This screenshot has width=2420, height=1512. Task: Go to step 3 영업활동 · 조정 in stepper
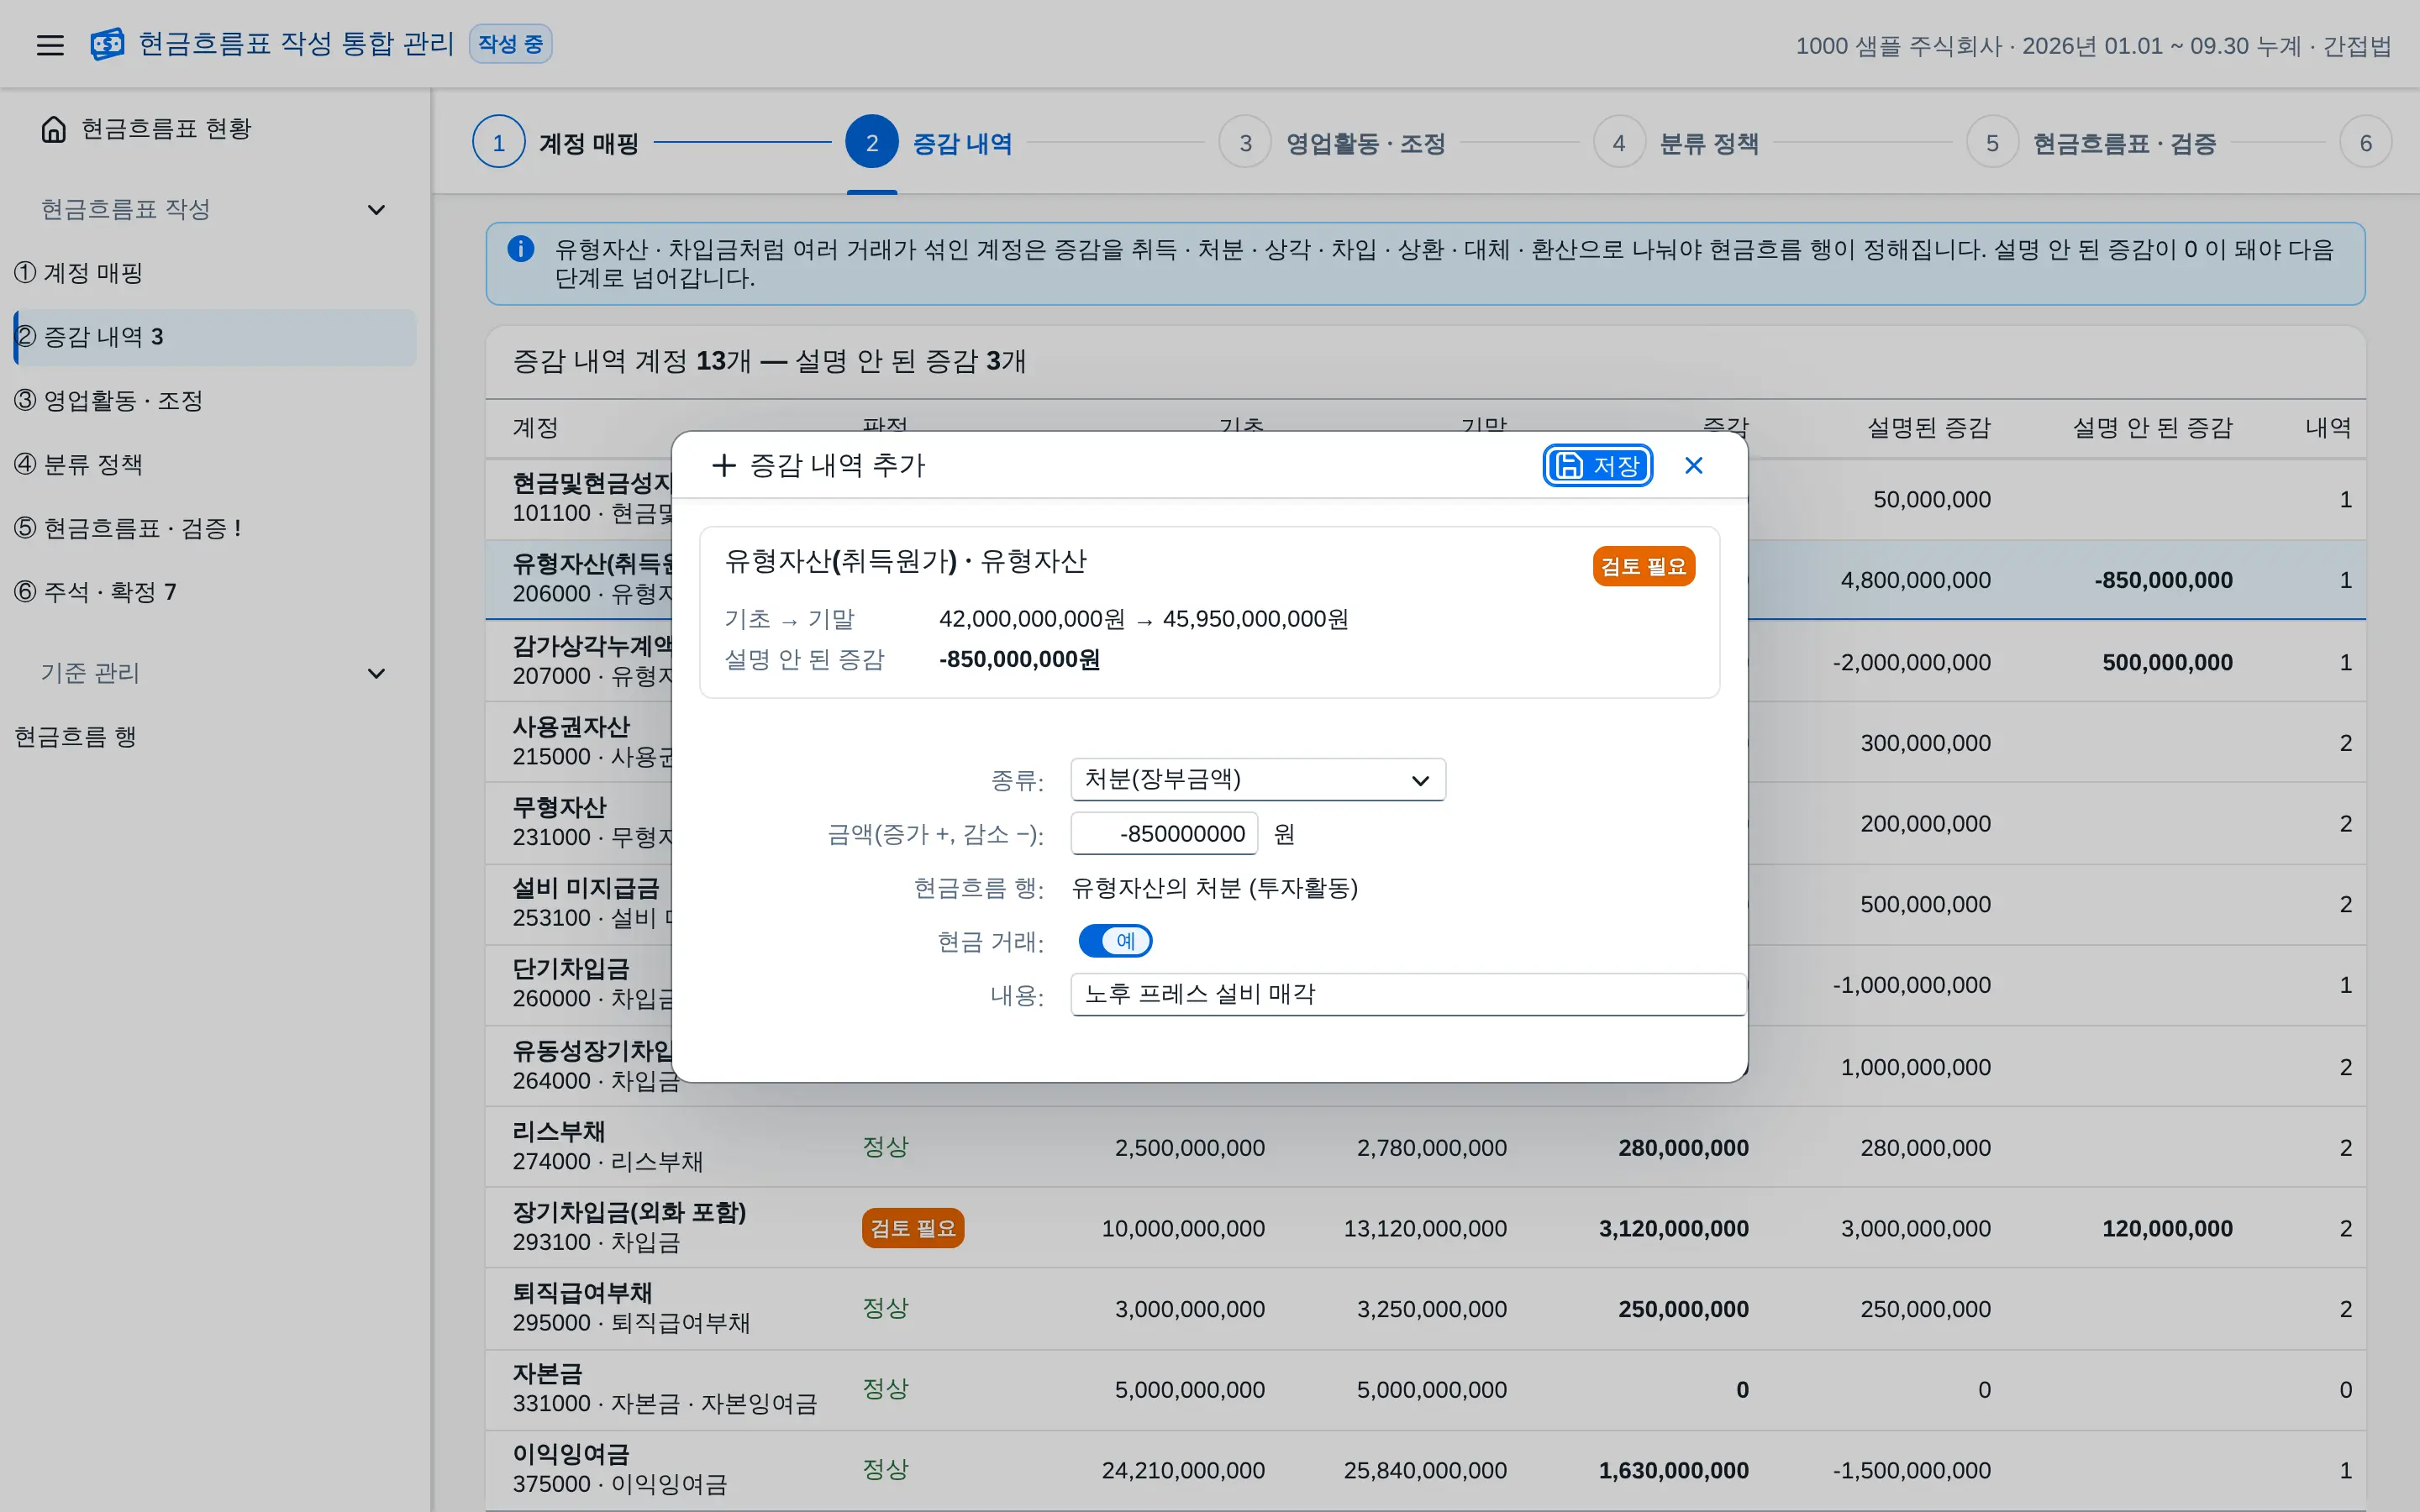(1332, 143)
